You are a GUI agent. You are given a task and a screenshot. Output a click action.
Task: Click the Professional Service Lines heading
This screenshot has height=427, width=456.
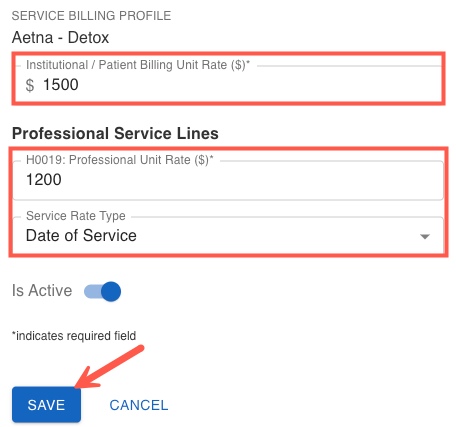tap(115, 133)
